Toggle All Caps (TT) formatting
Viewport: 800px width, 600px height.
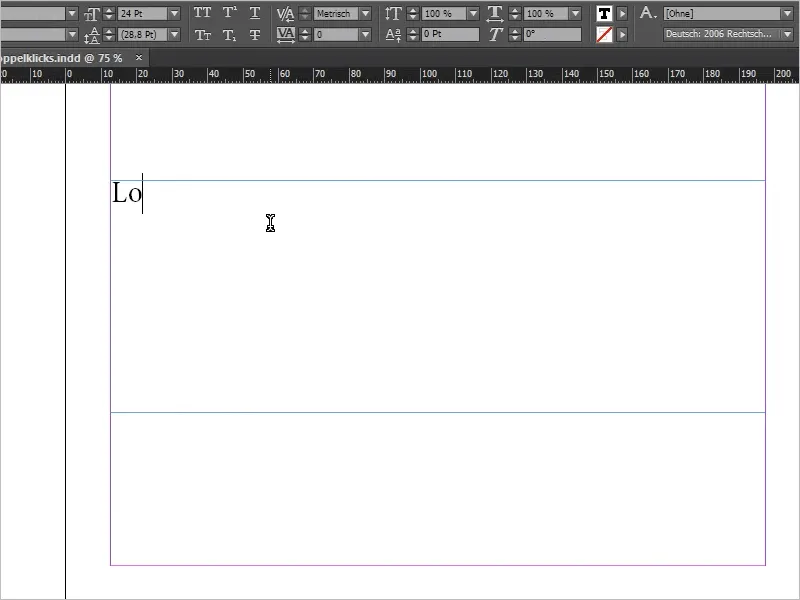[203, 13]
